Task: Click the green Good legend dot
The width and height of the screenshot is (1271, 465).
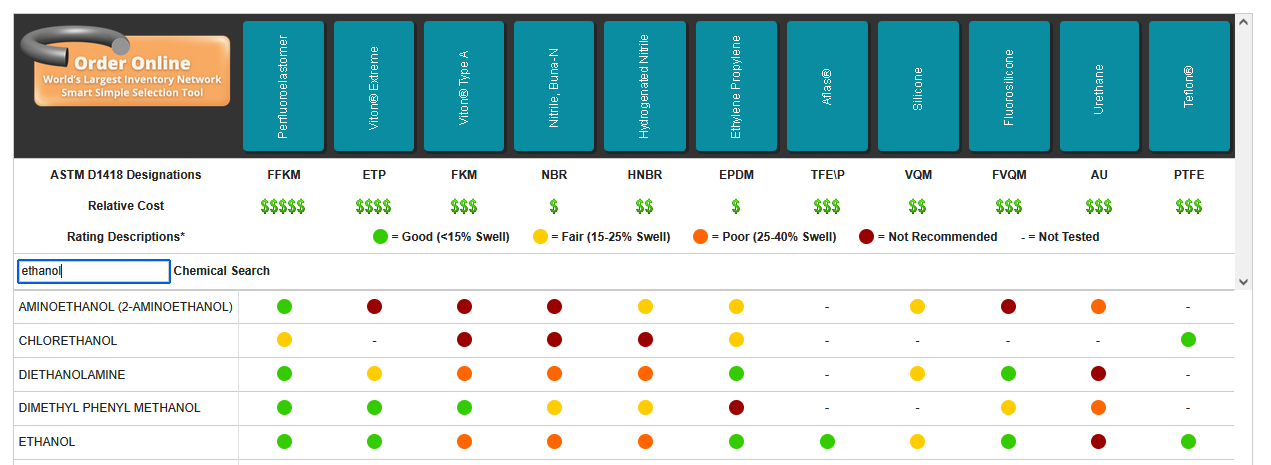Action: click(x=380, y=237)
